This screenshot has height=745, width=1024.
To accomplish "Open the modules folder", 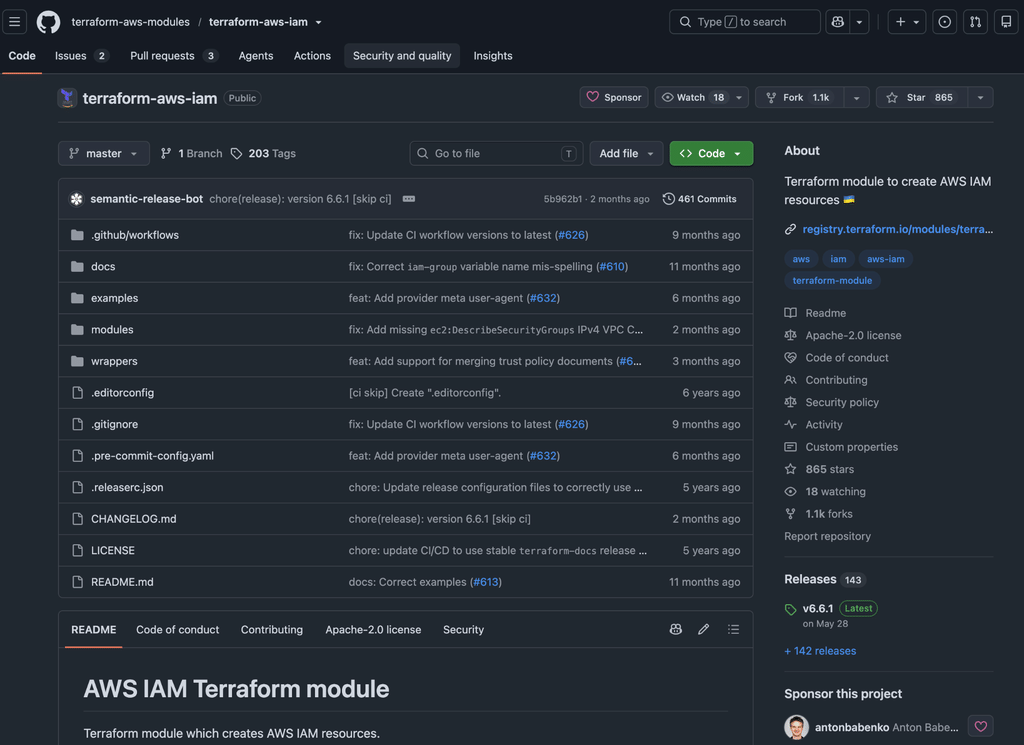I will point(112,330).
